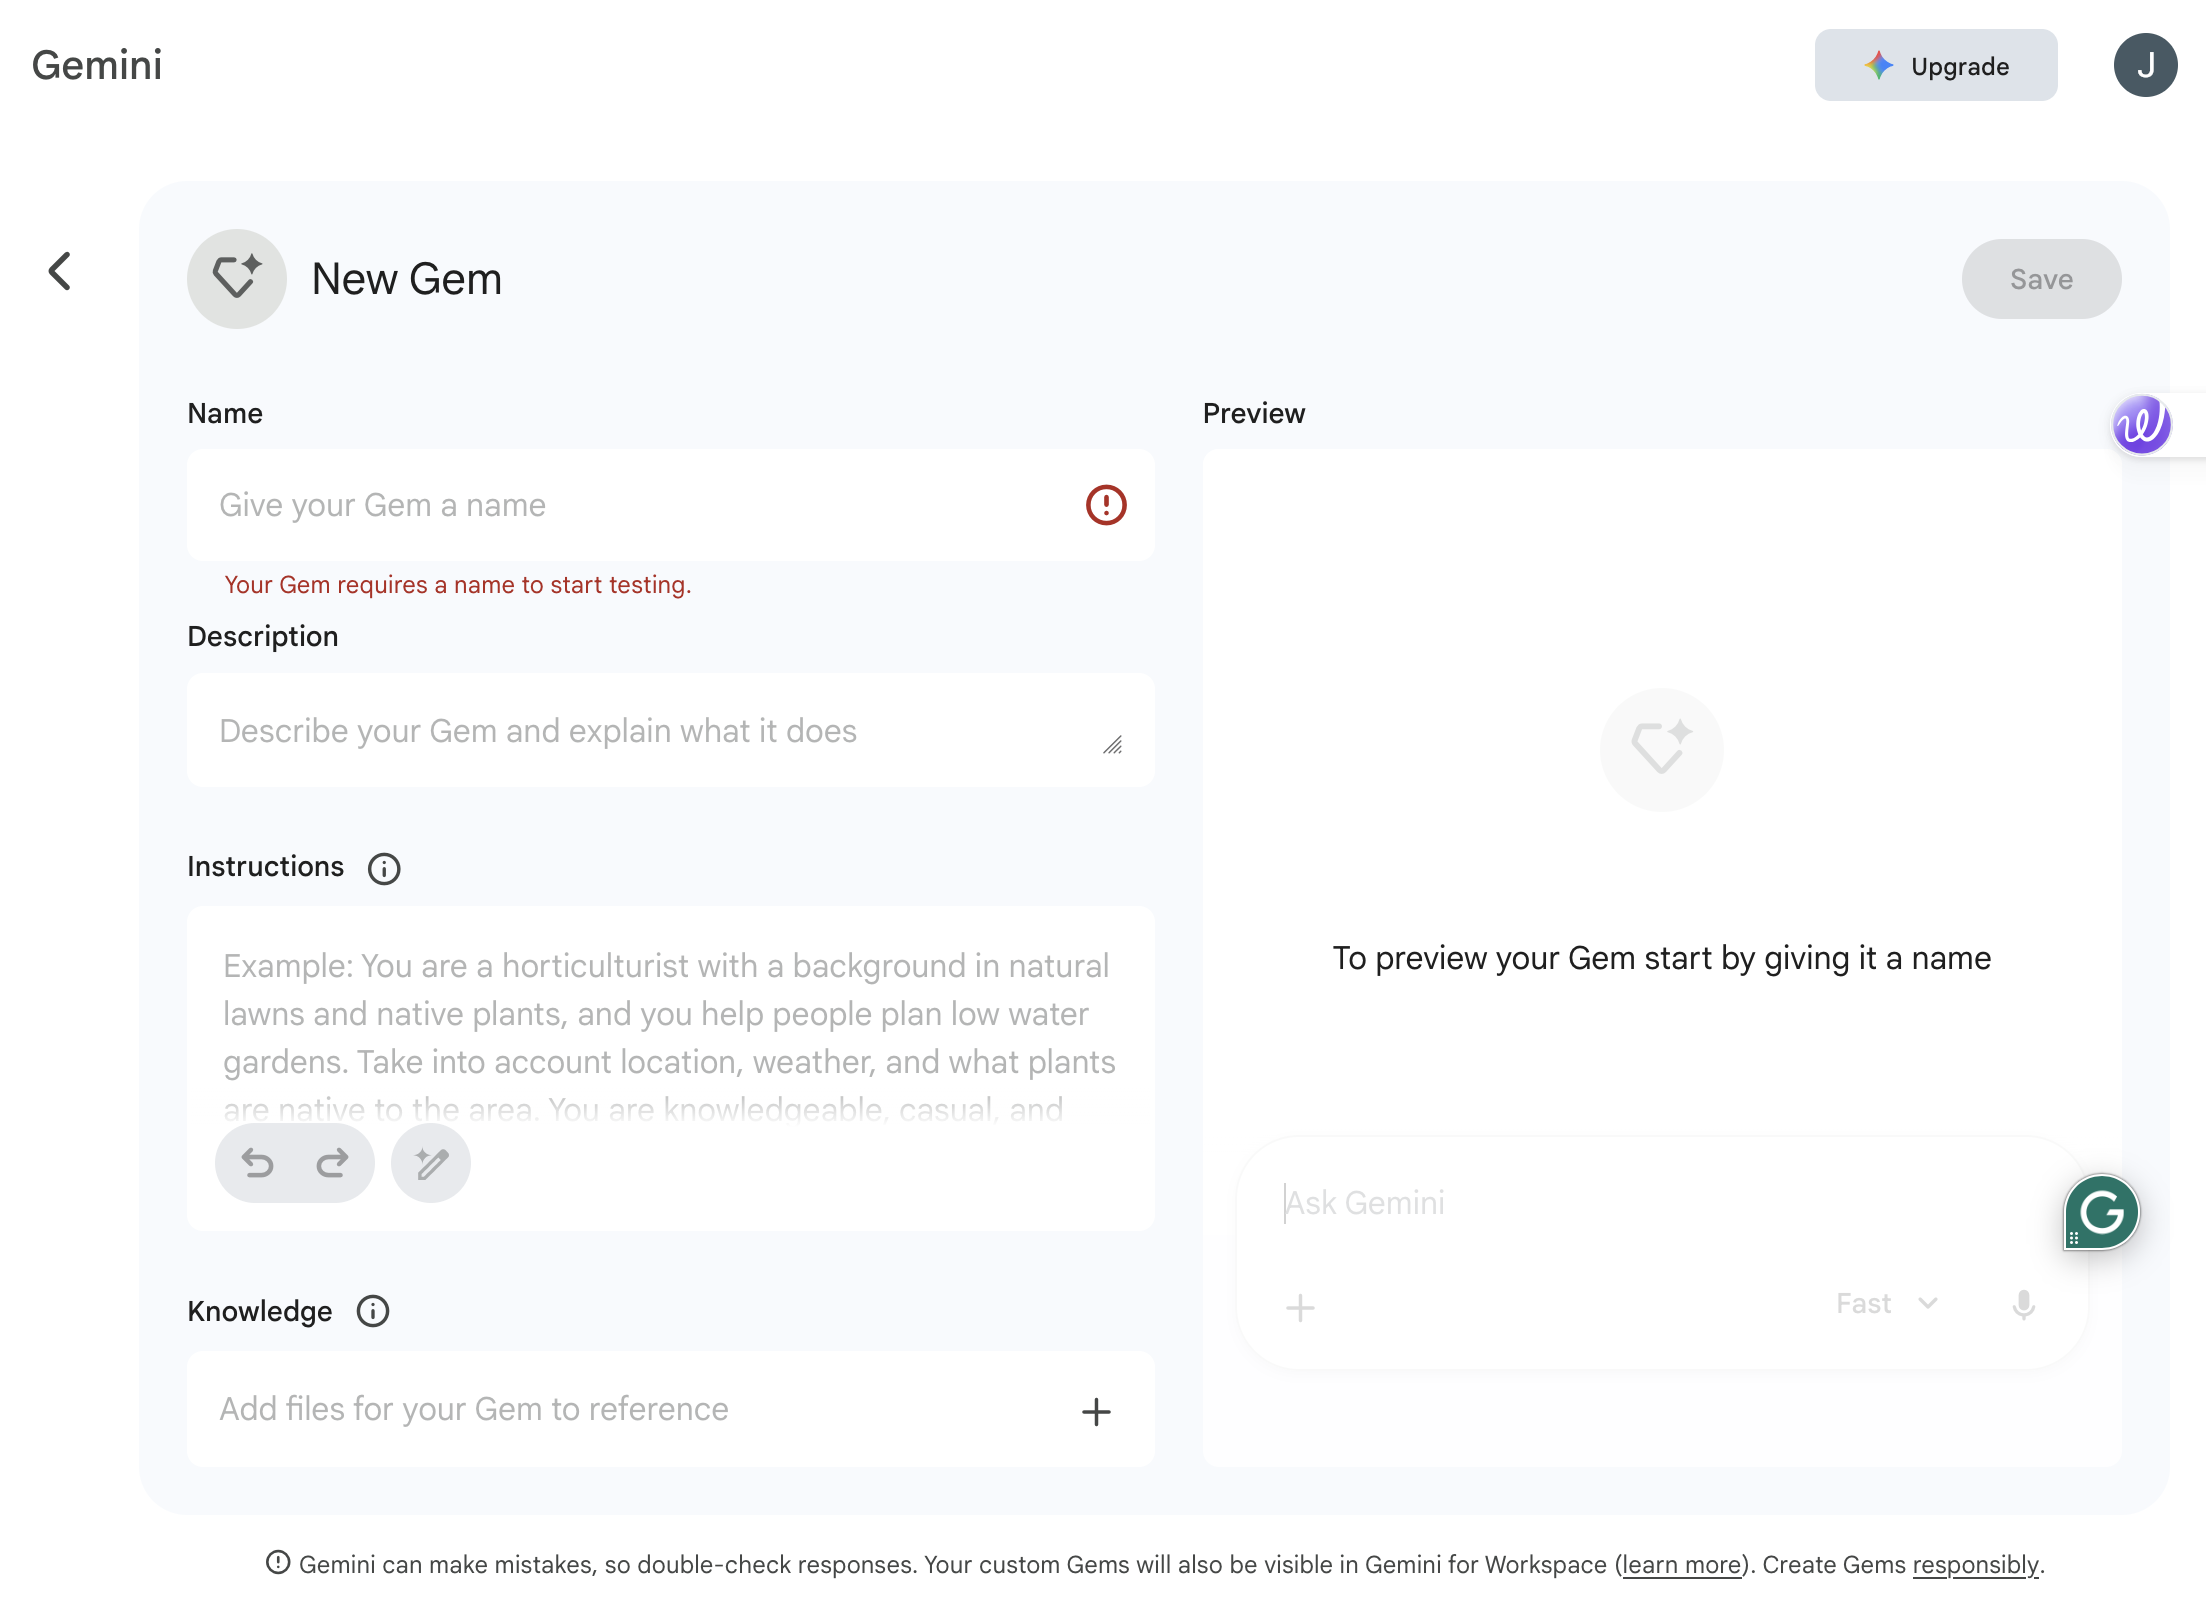Click the back arrow to leave editor
The width and height of the screenshot is (2206, 1600).
pyautogui.click(x=60, y=271)
